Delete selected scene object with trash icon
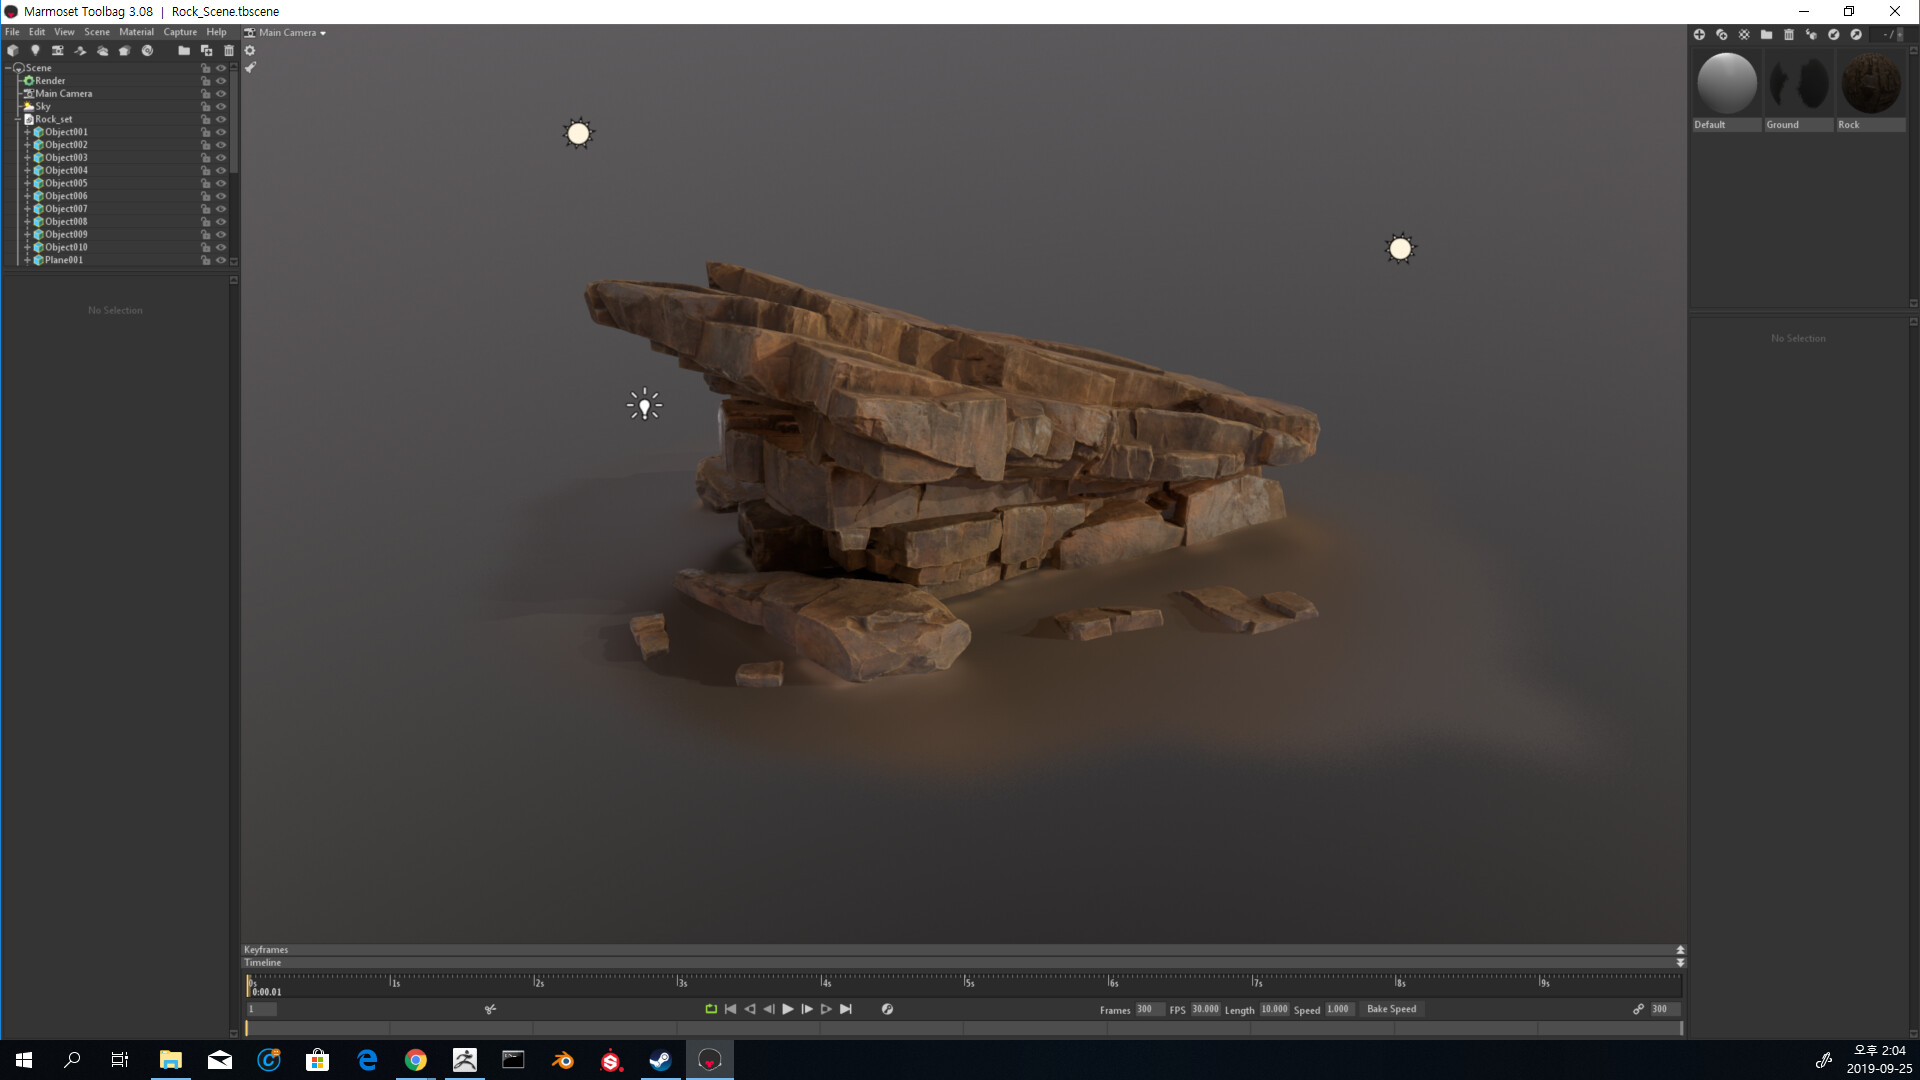The width and height of the screenshot is (1920, 1080). [228, 50]
